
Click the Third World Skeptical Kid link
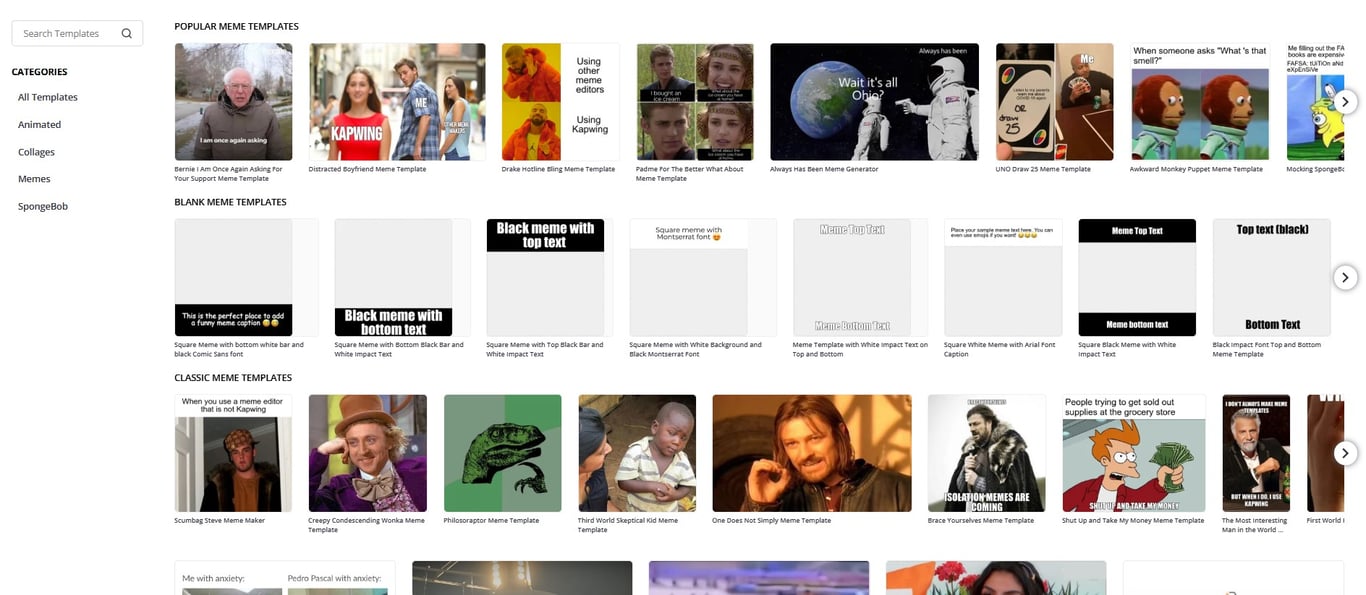point(628,525)
